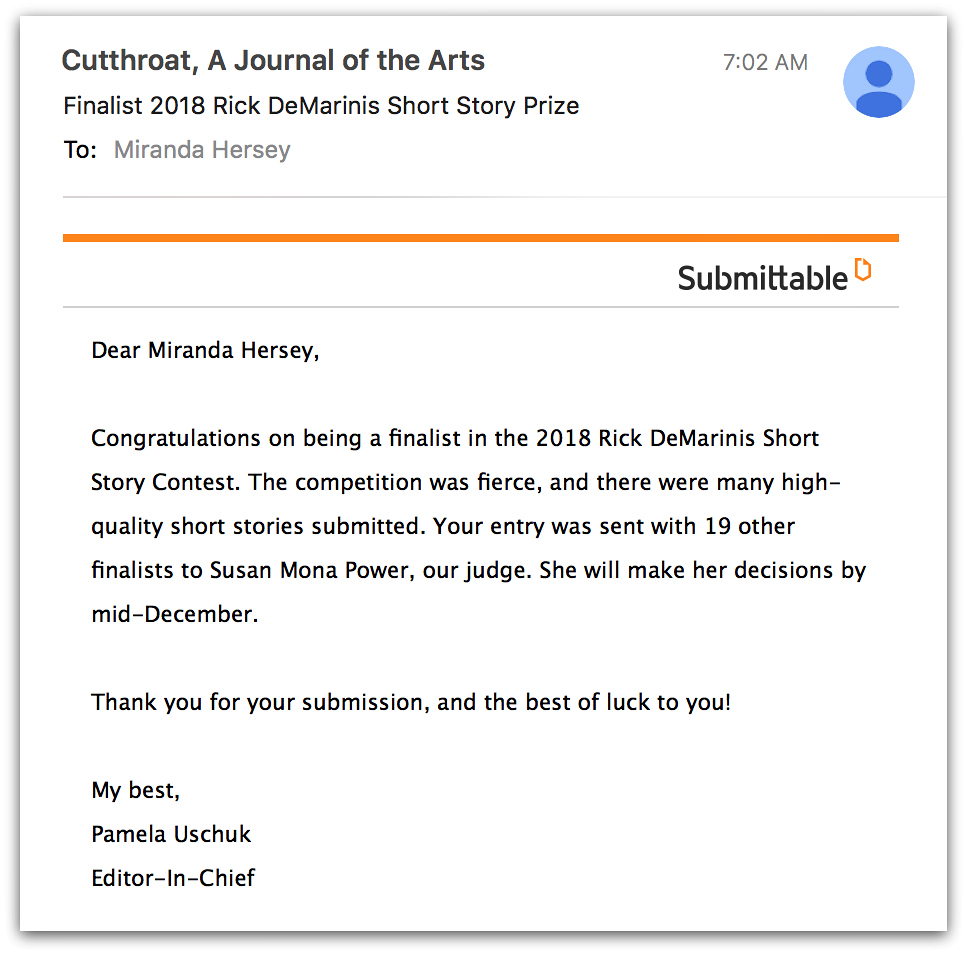The image size is (967, 955).
Task: Select the Editor-In-Chief title
Action: click(172, 878)
